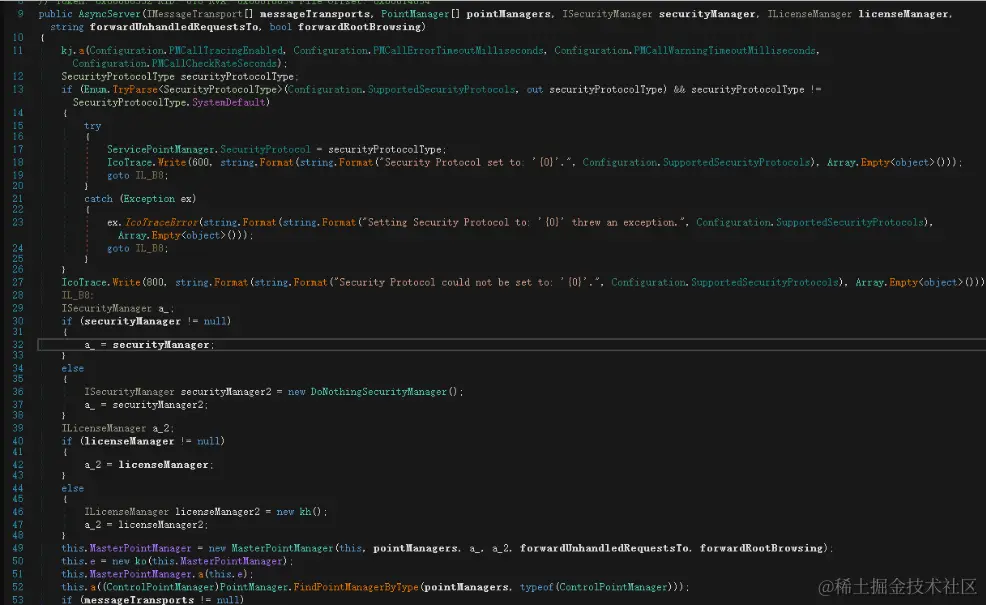Click the TryParse method on line 13
Screen dimensions: 986x605
coord(135,90)
